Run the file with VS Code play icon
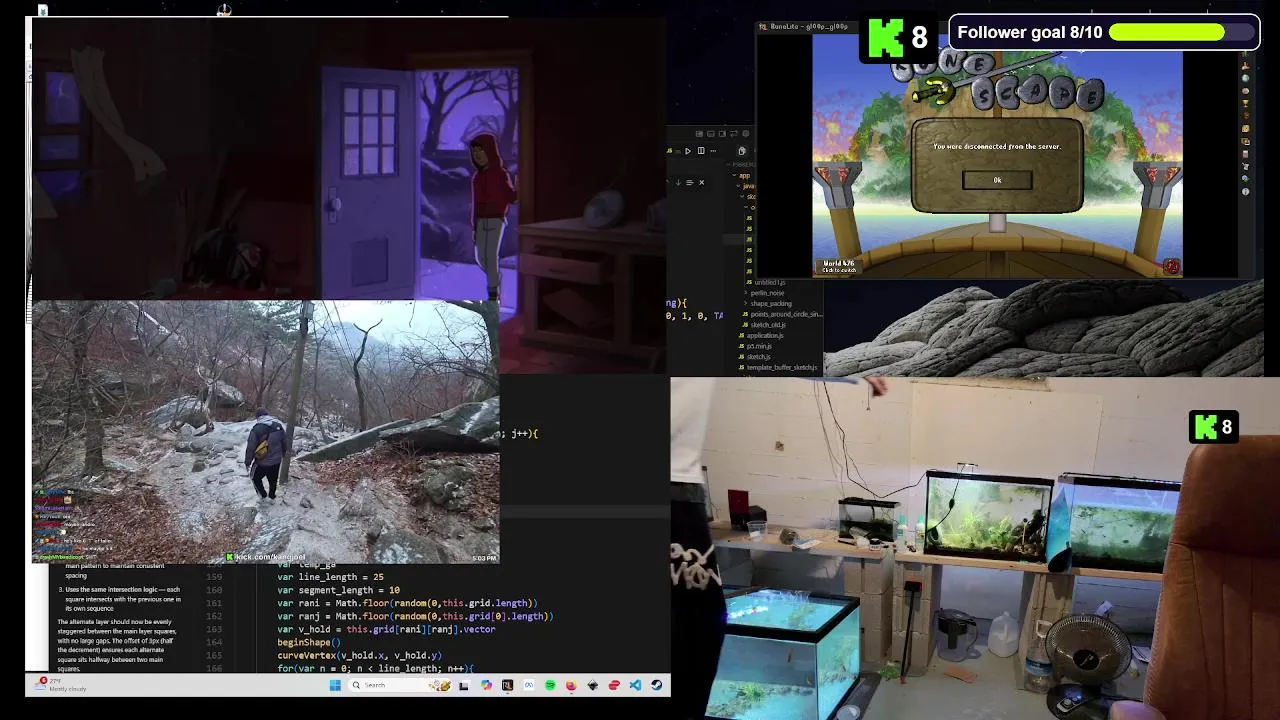This screenshot has height=720, width=1280. [688, 151]
